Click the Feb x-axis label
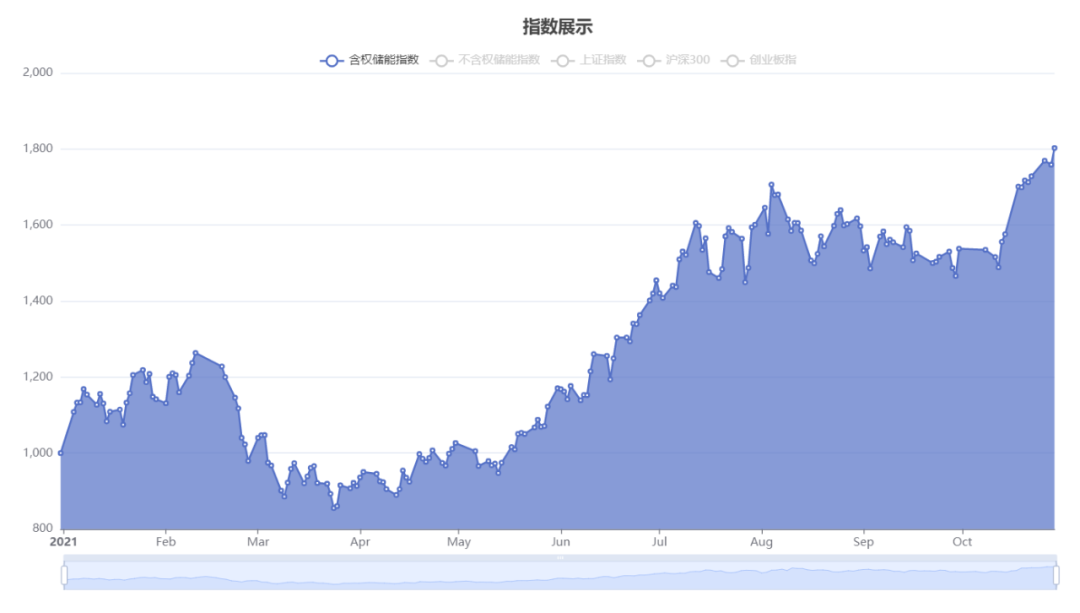This screenshot has height=613, width=1080. [x=165, y=542]
